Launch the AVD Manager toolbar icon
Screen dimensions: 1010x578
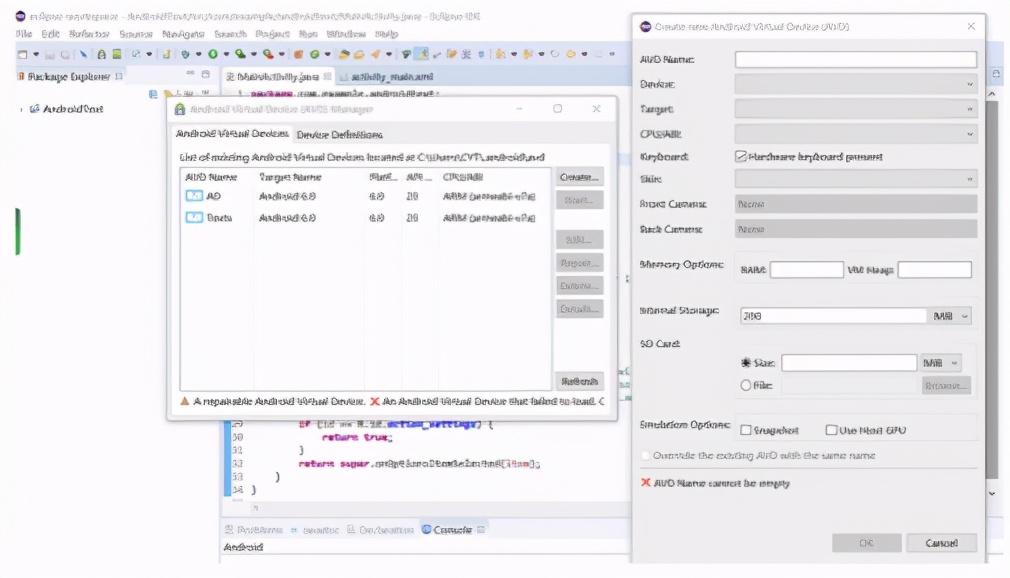pyautogui.click(x=117, y=53)
